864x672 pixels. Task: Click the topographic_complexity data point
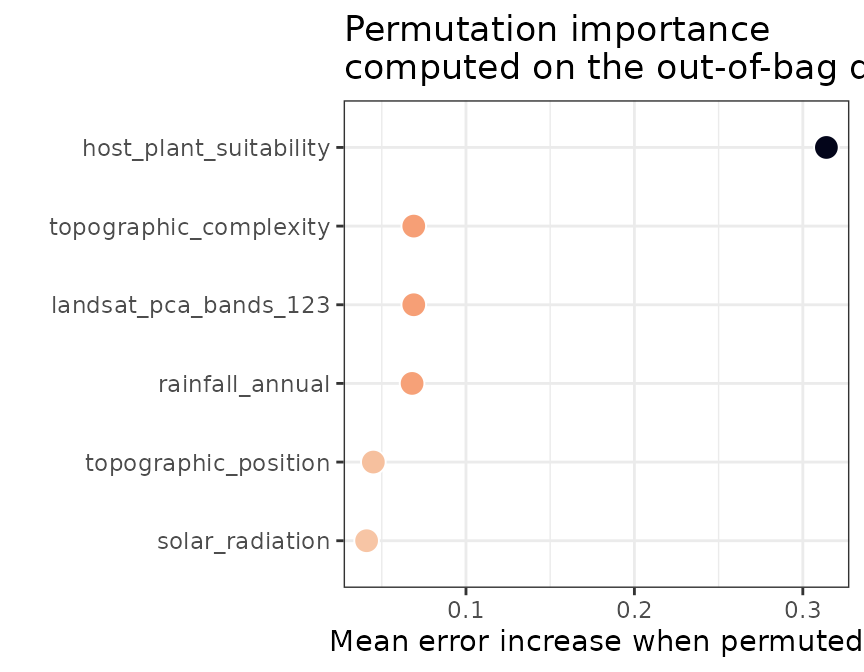(x=414, y=227)
